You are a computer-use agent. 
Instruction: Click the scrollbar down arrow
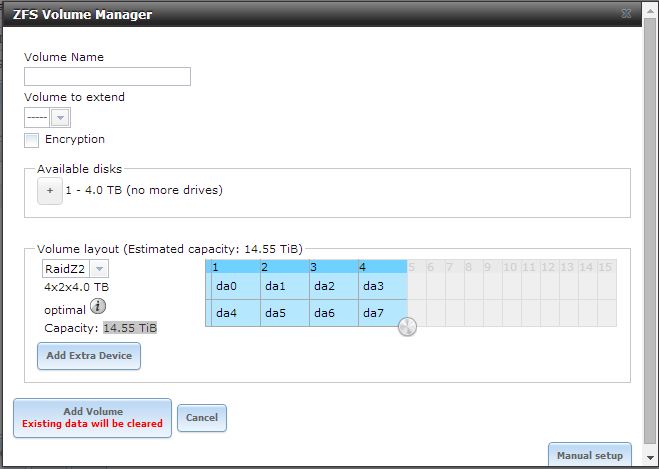(x=650, y=458)
